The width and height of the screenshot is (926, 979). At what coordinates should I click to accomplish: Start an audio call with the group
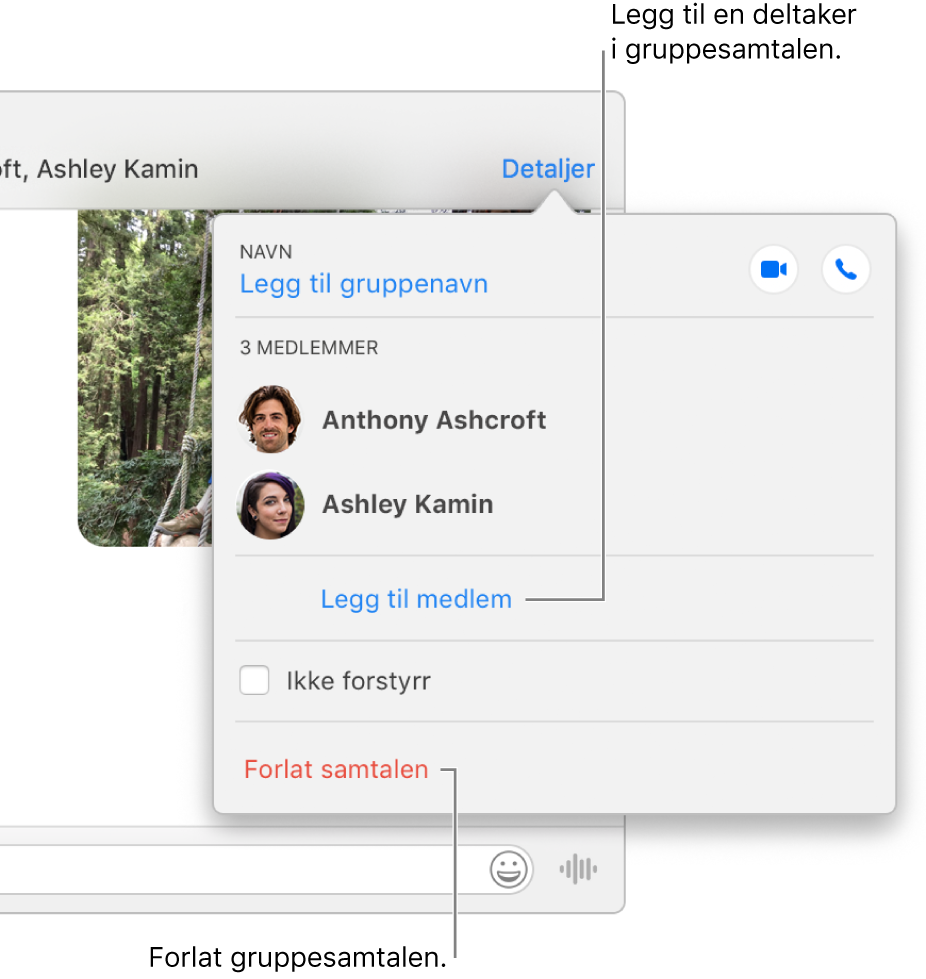846,270
